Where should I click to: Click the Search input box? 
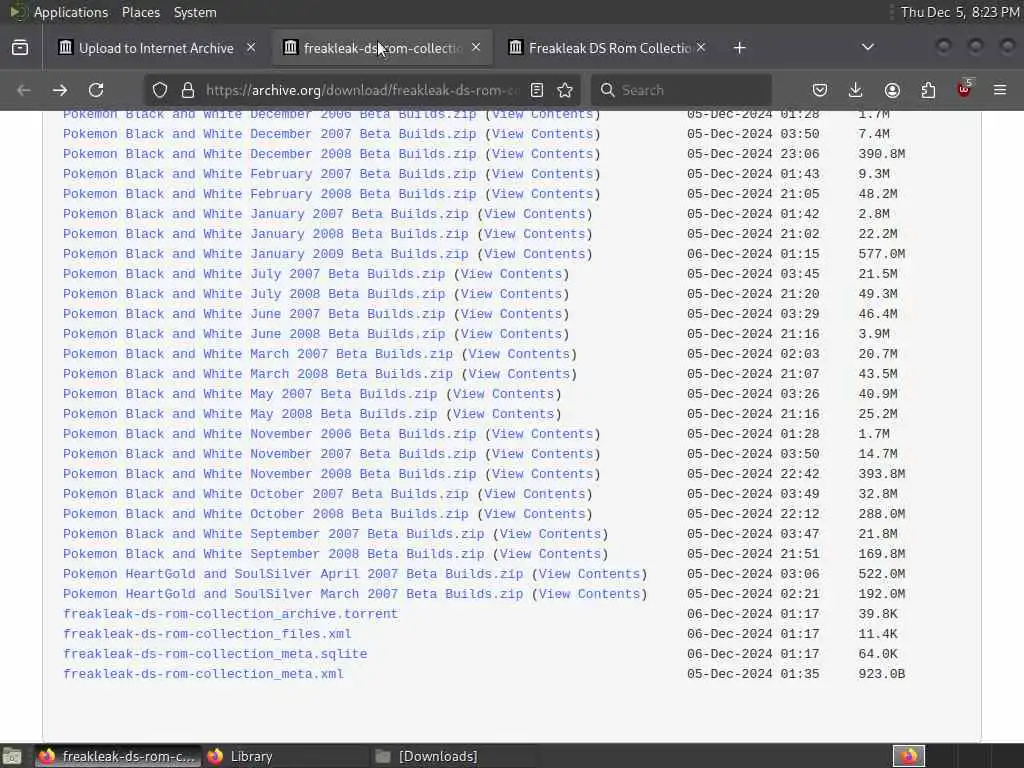pyautogui.click(x=681, y=90)
